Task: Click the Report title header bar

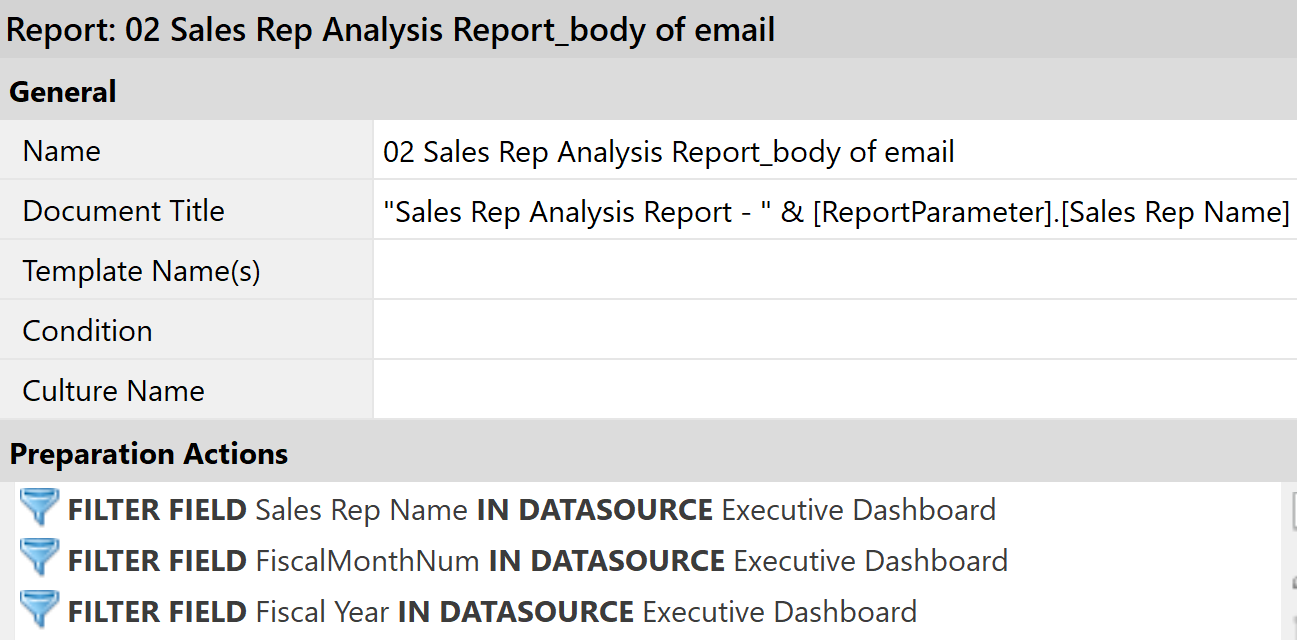Action: pos(390,30)
